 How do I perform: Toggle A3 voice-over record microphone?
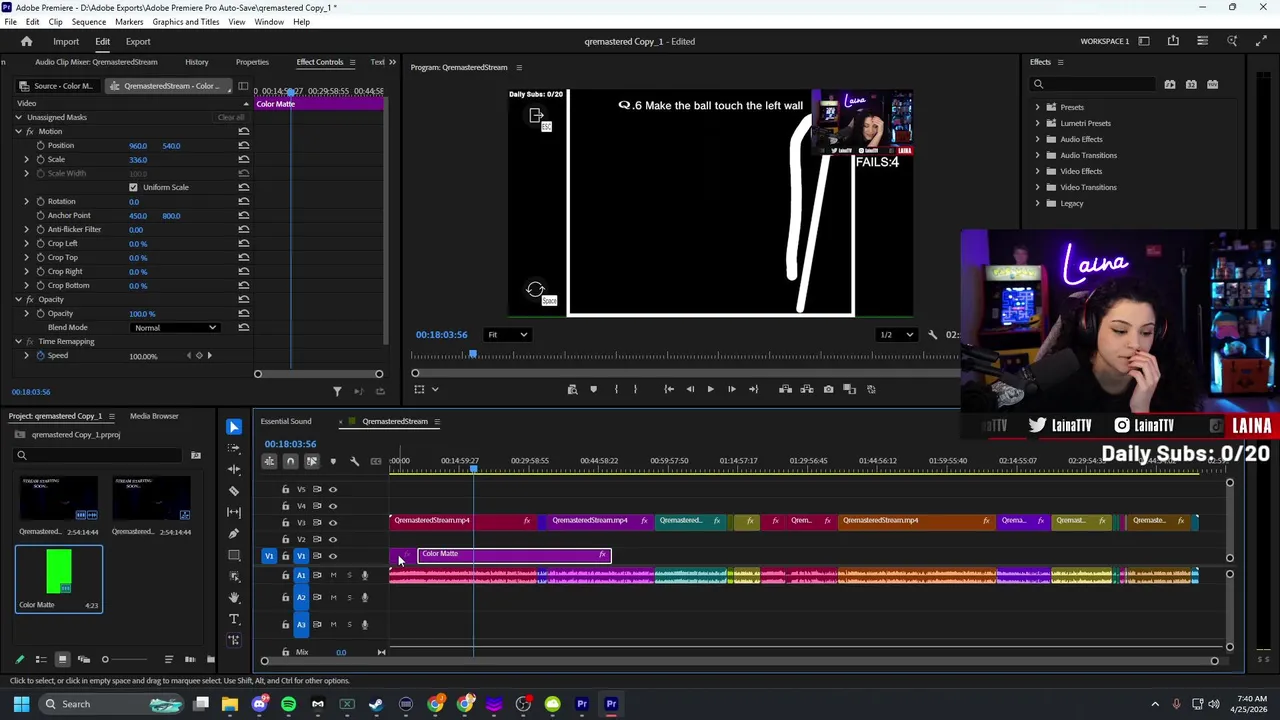click(364, 624)
